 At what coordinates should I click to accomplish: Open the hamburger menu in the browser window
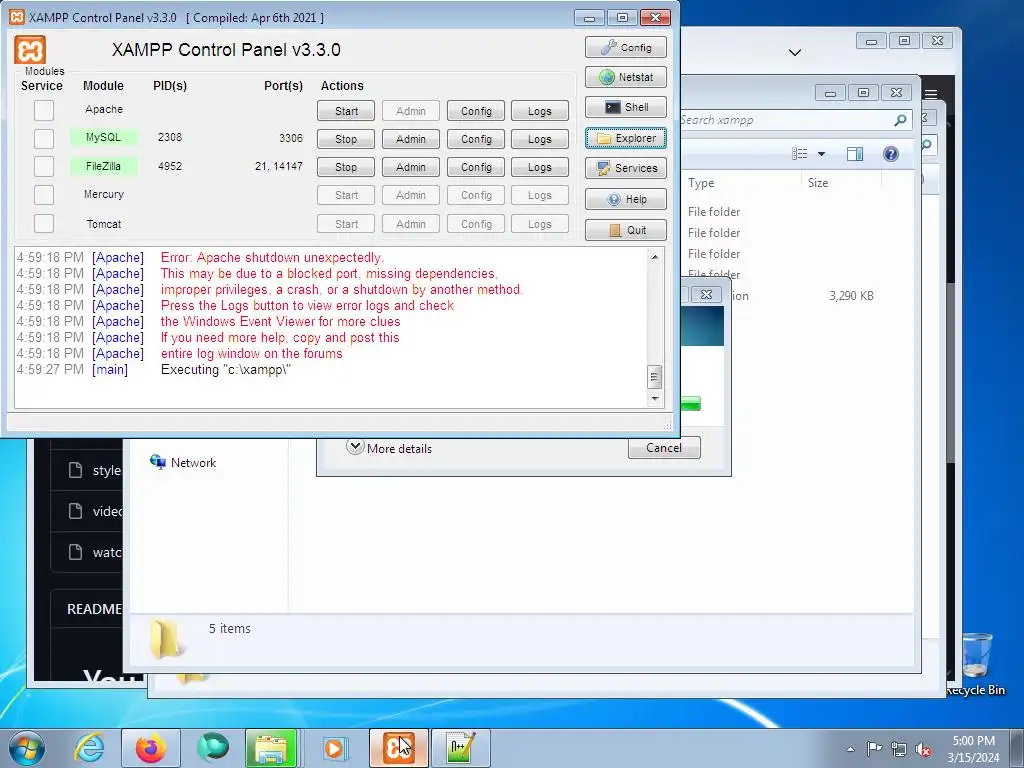931,94
